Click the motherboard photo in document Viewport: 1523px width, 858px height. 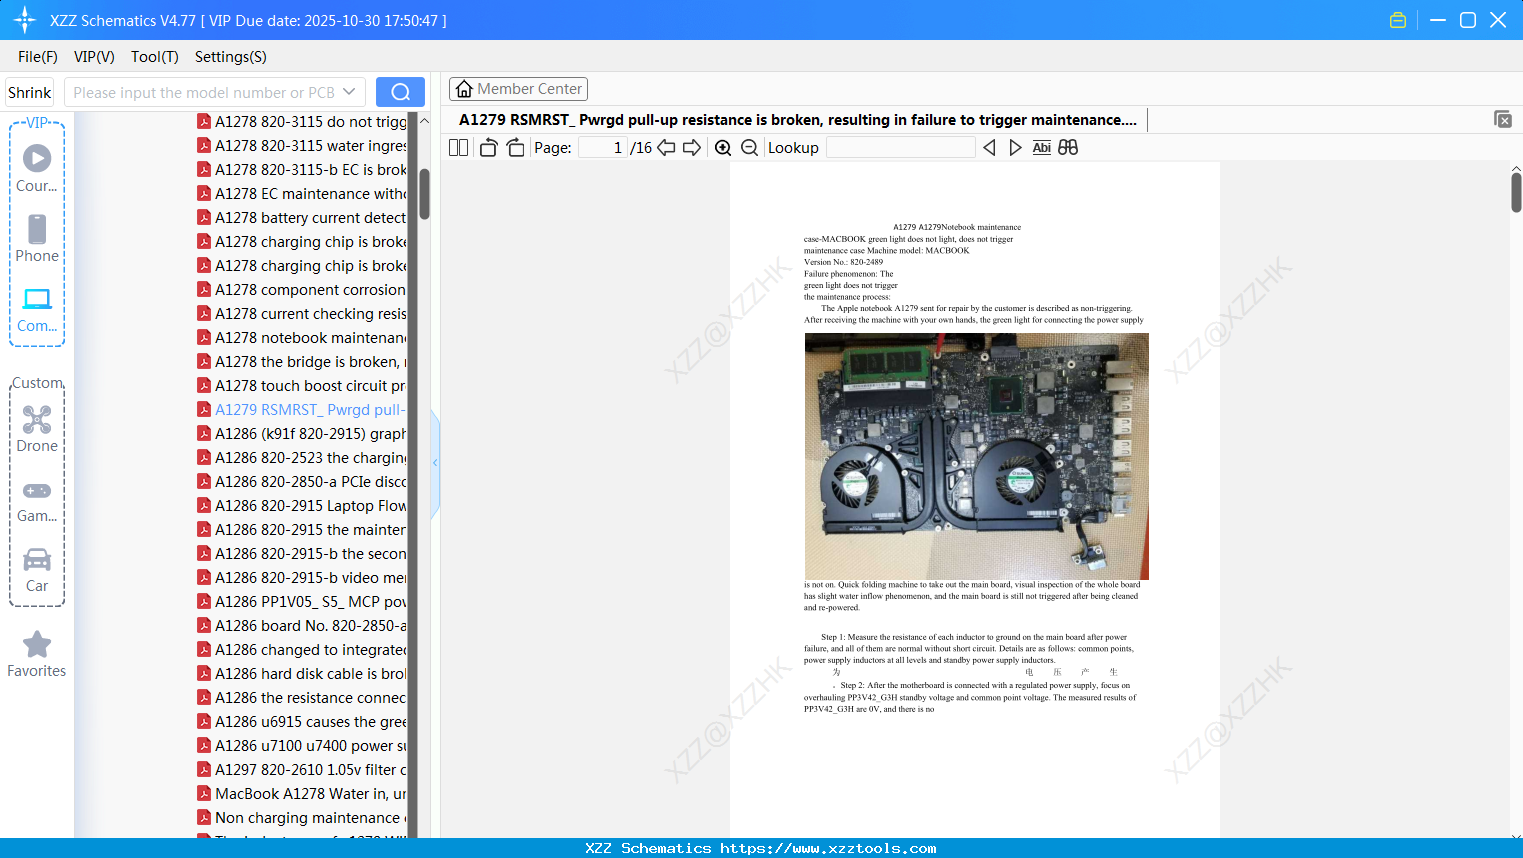click(976, 456)
